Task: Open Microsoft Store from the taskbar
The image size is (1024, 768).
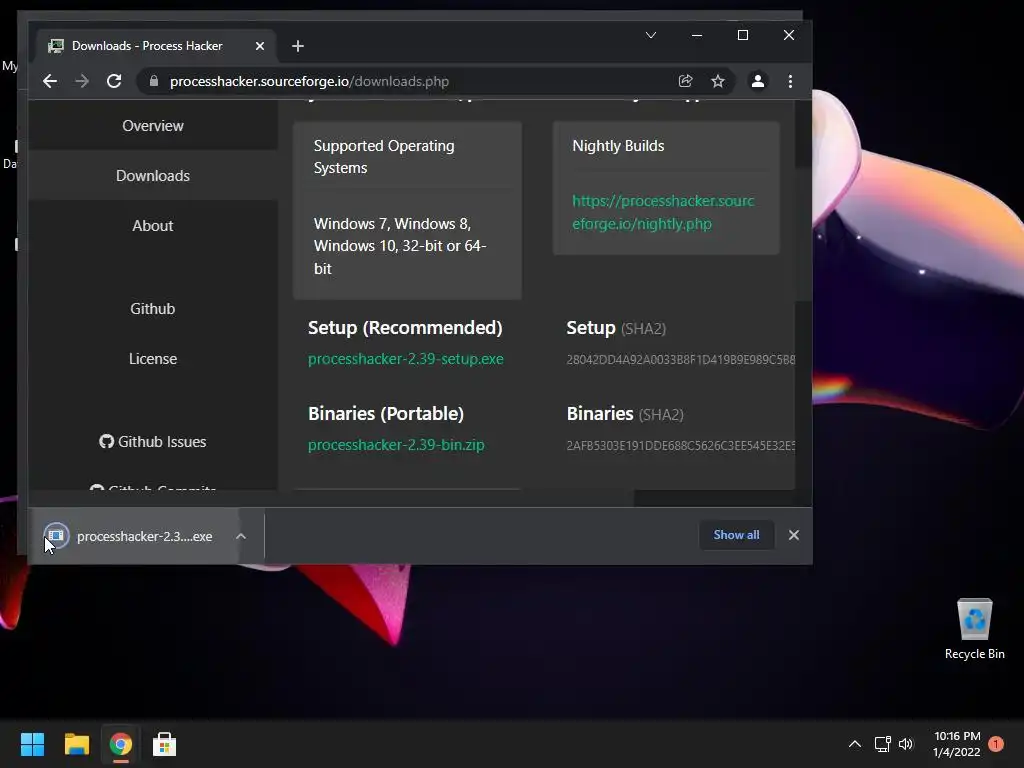Action: point(165,744)
